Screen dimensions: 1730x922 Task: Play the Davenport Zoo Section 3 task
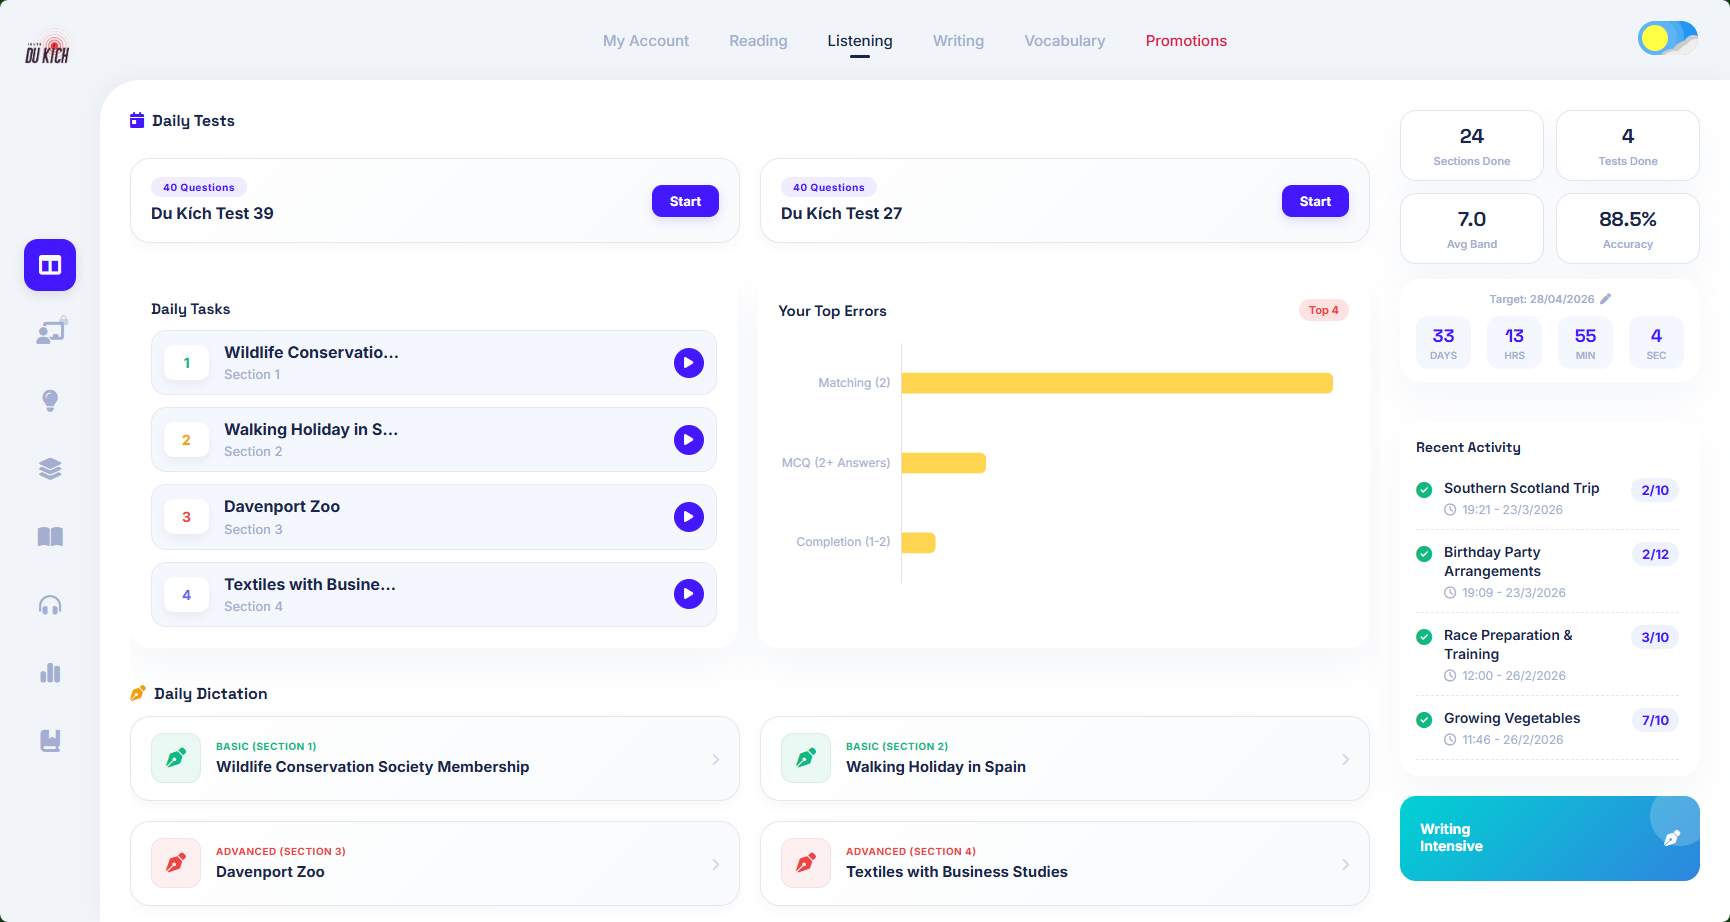(688, 517)
